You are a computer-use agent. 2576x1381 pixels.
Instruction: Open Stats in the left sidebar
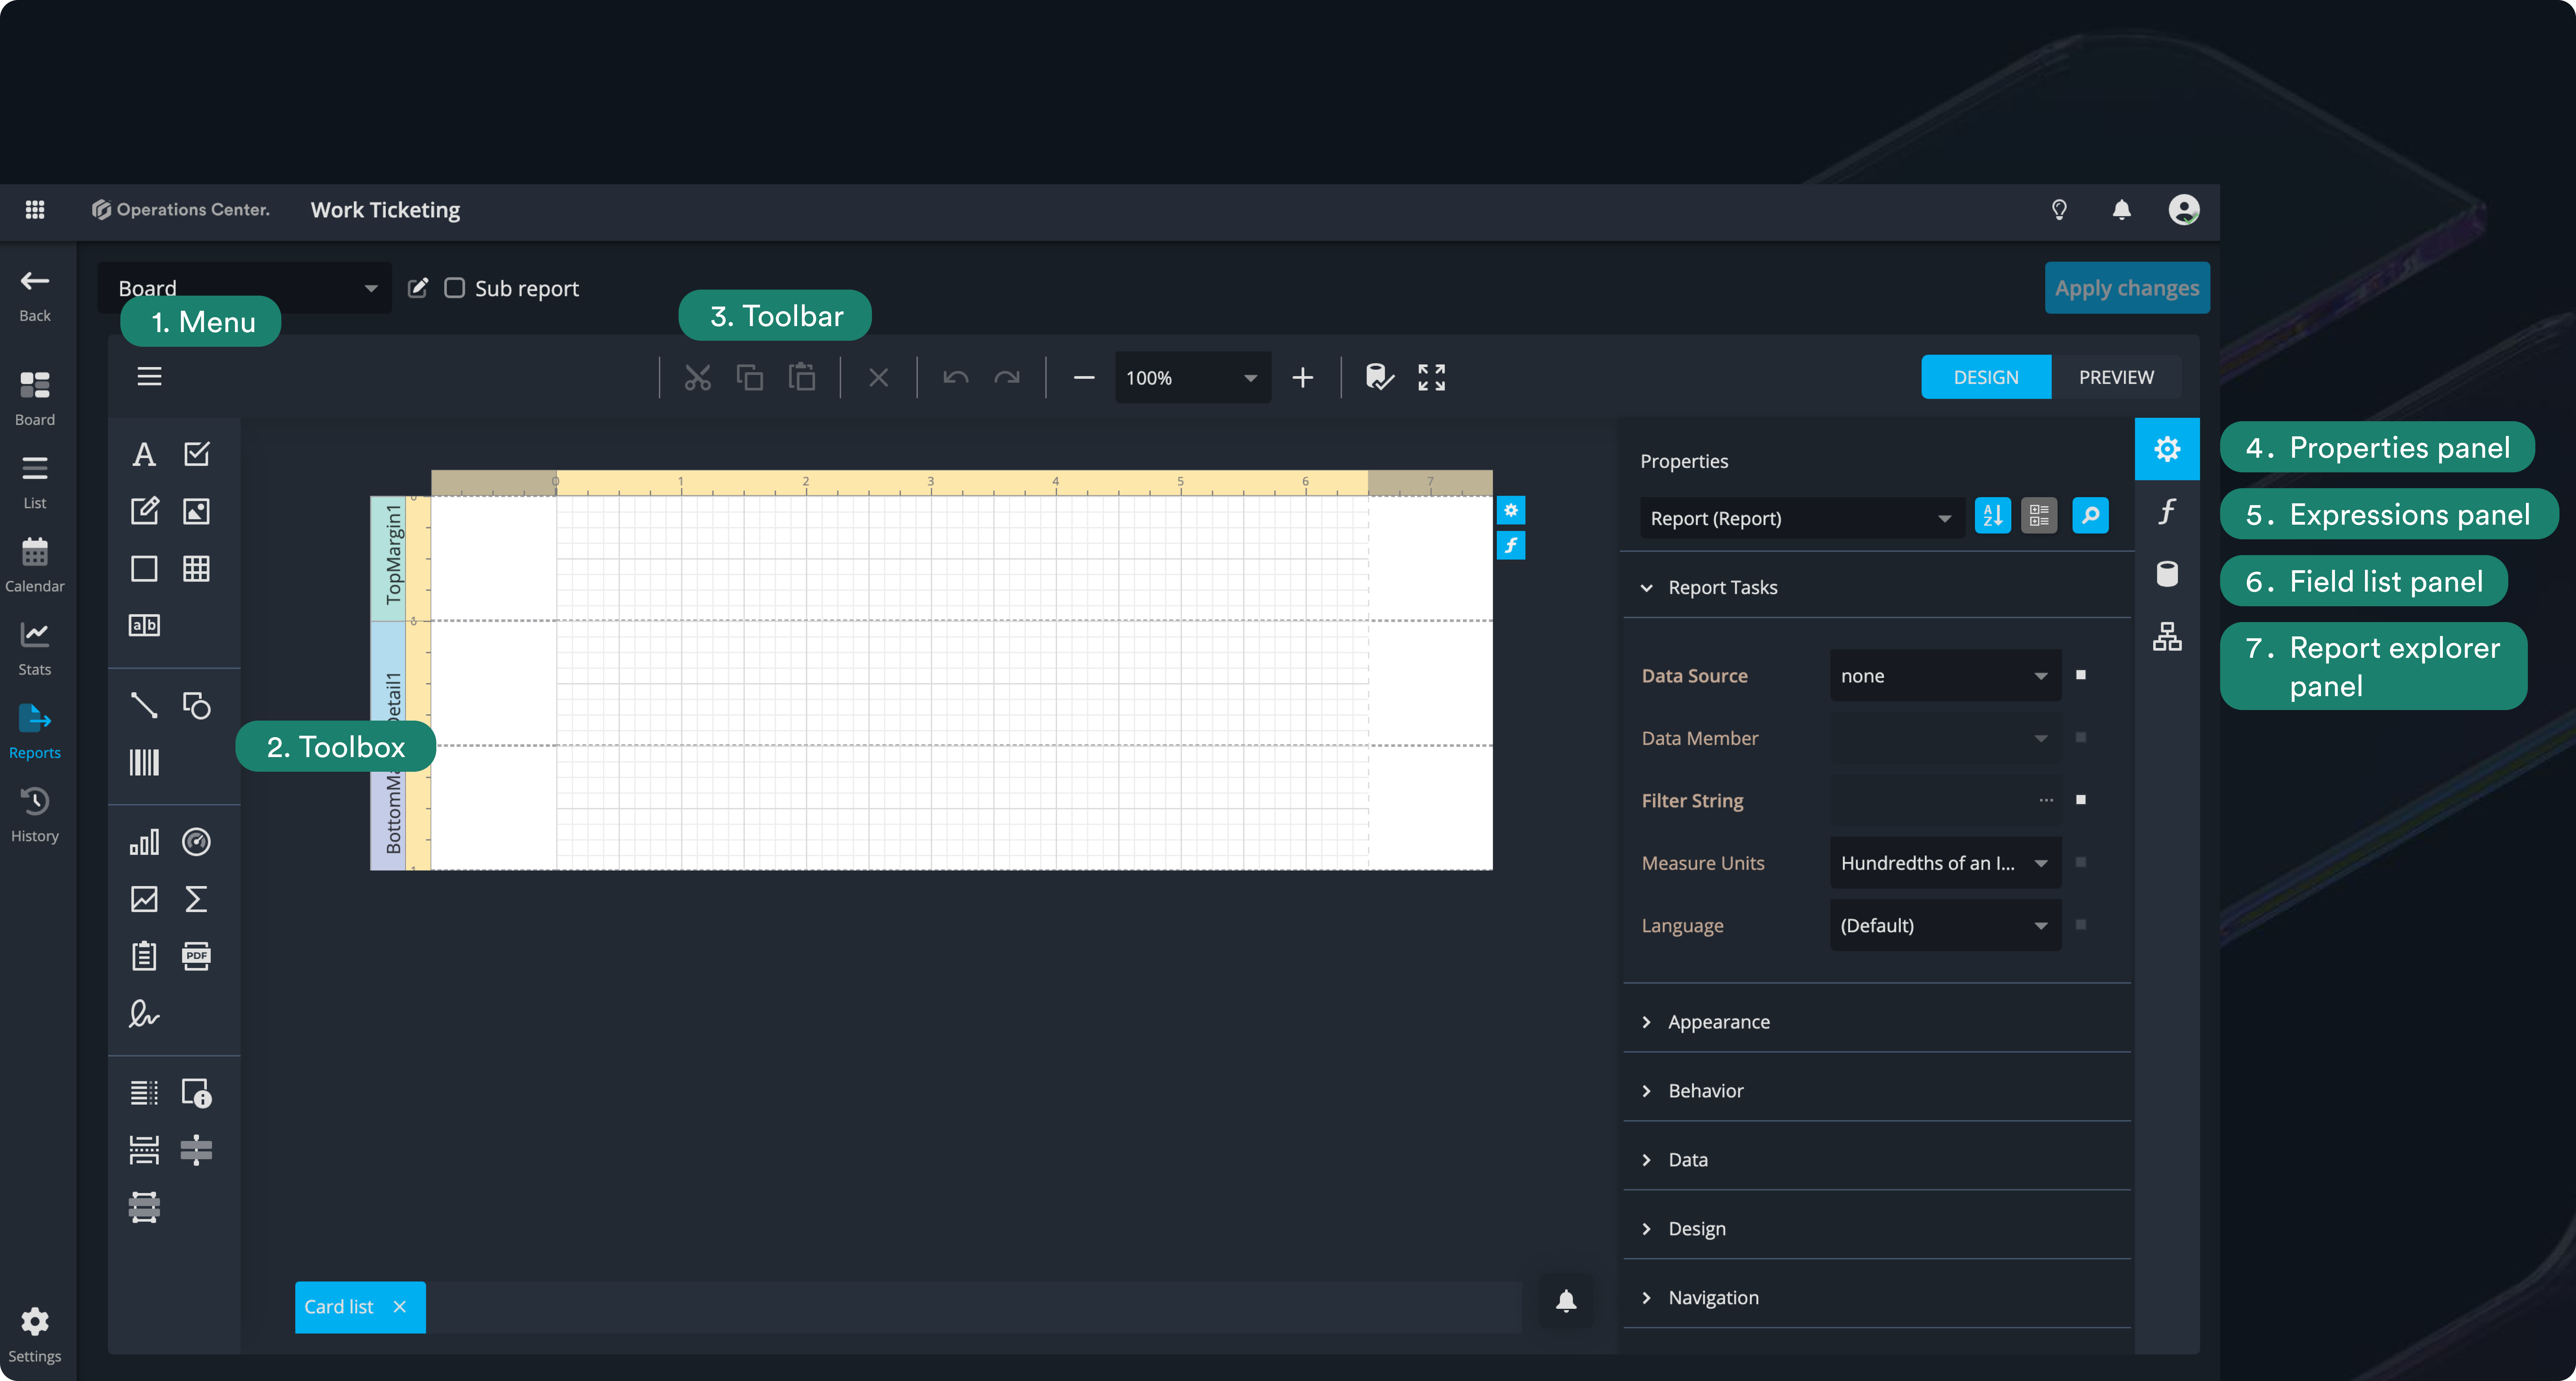click(35, 648)
